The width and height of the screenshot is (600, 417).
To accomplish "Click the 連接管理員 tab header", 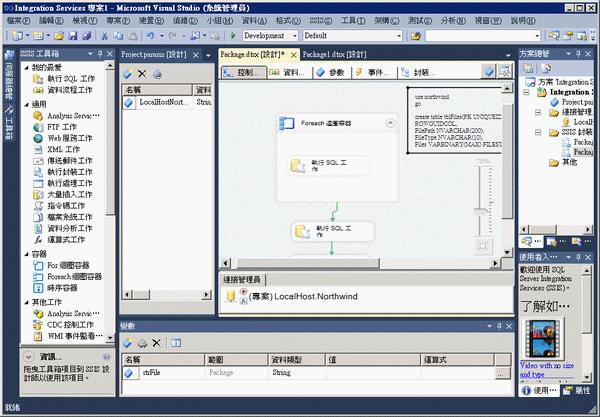I will [242, 280].
